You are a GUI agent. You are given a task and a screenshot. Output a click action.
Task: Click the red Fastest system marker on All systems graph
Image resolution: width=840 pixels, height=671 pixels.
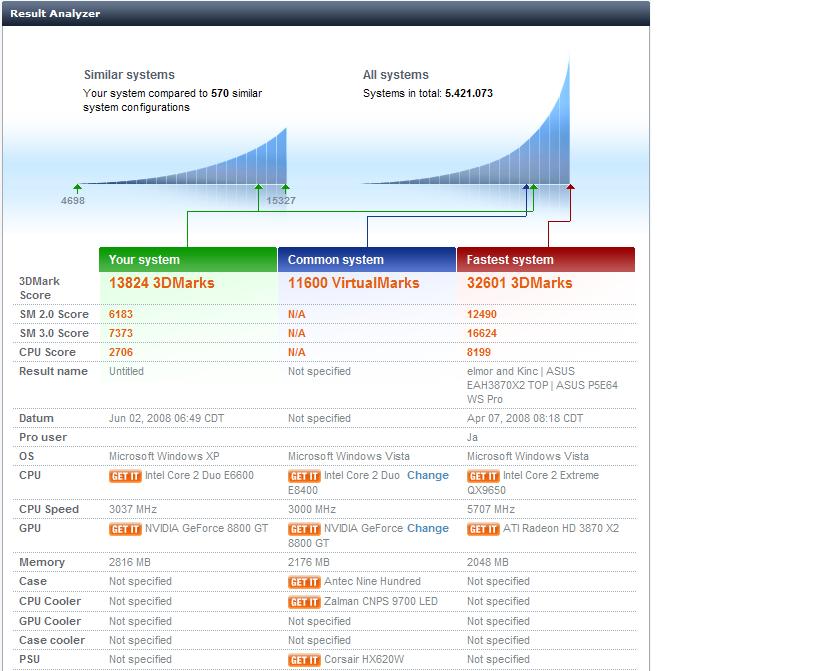(571, 187)
